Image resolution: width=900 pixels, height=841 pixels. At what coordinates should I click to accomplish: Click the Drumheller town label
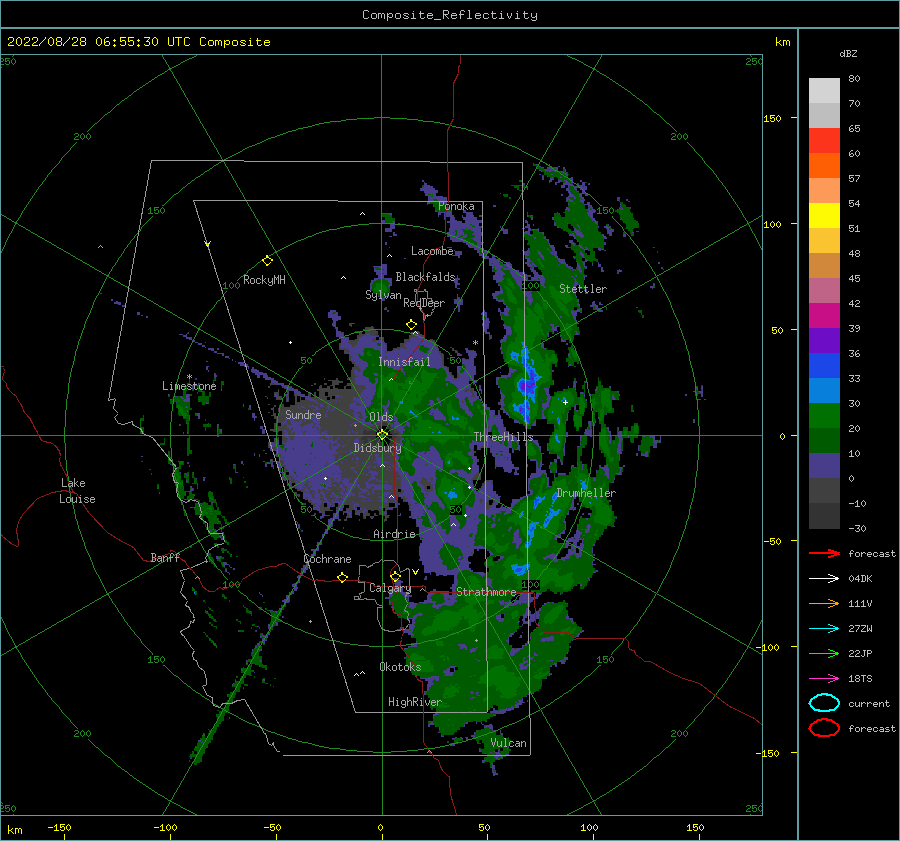[x=586, y=493]
